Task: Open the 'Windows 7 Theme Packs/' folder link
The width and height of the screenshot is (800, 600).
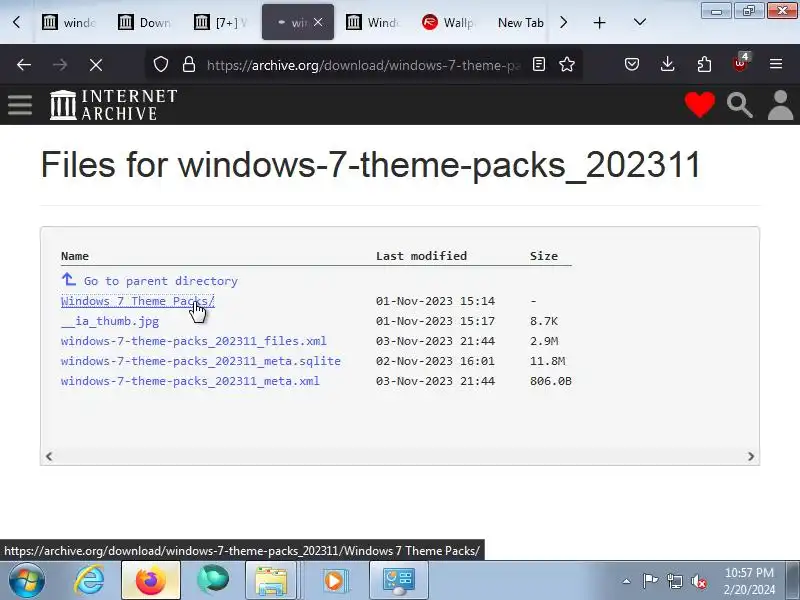Action: tap(138, 301)
